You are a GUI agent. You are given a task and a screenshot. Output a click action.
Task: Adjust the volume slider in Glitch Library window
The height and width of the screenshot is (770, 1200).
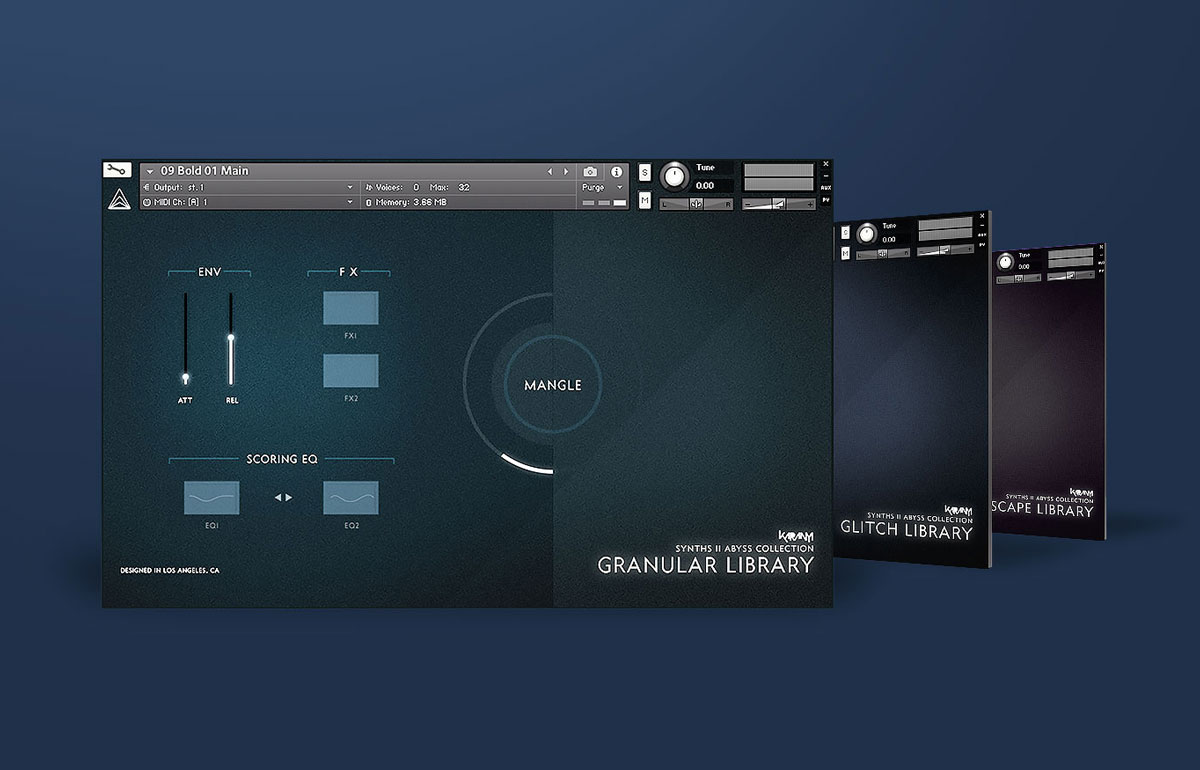(x=946, y=252)
